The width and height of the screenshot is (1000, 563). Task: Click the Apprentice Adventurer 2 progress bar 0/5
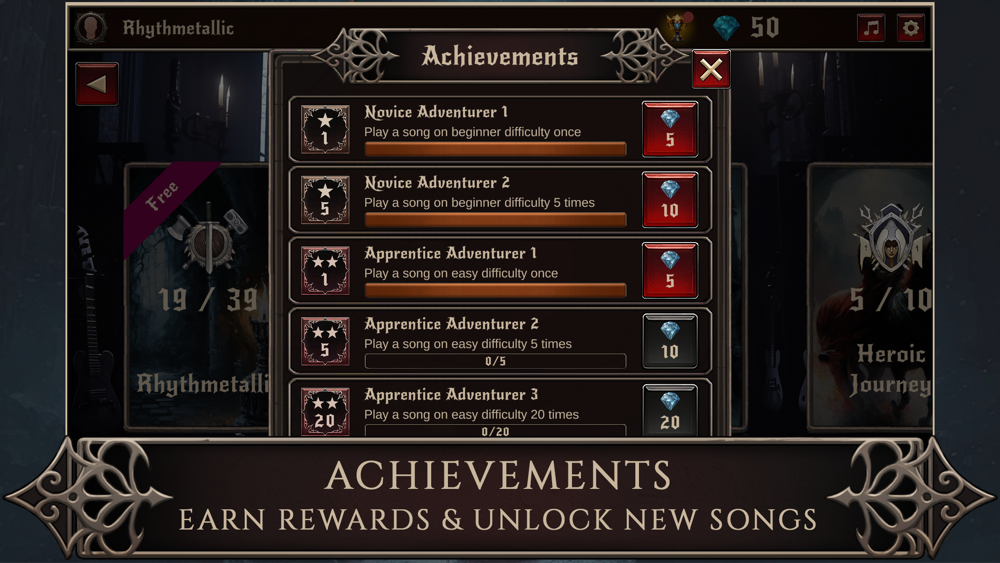[496, 361]
